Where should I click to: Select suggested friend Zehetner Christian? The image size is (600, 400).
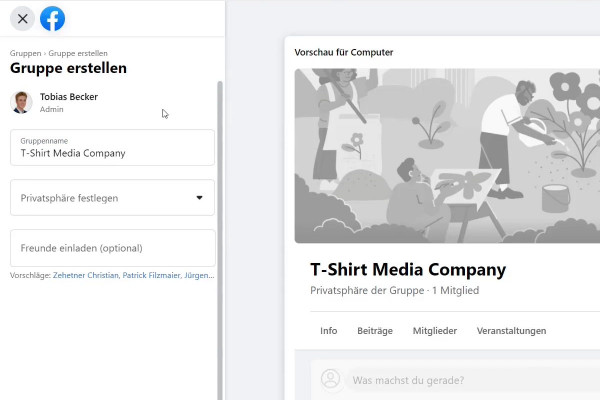pyautogui.click(x=86, y=275)
